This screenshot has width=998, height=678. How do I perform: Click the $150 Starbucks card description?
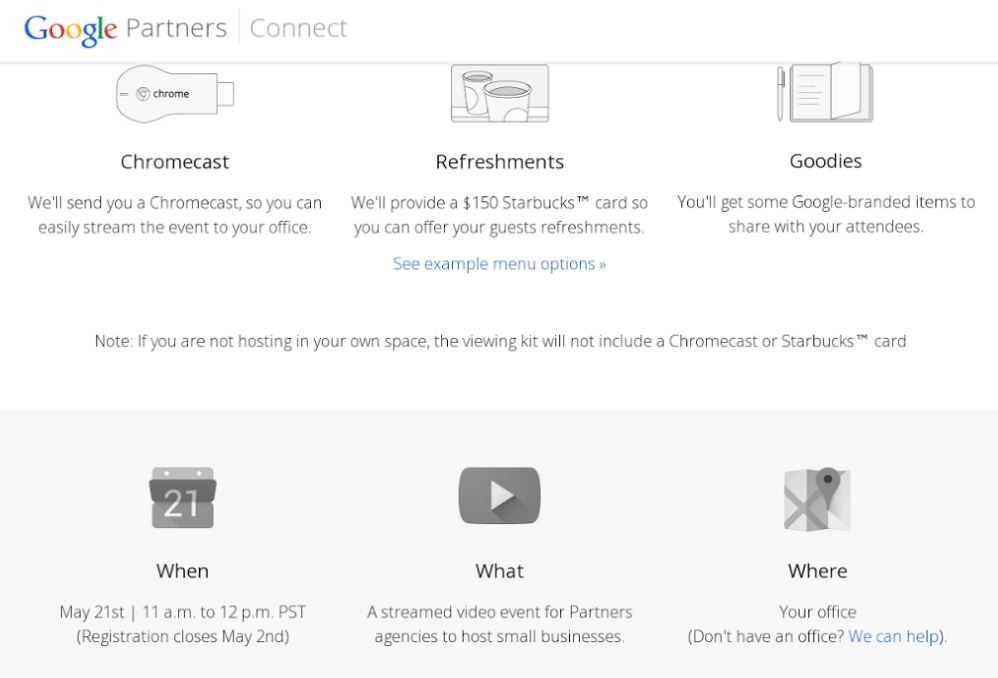point(500,215)
